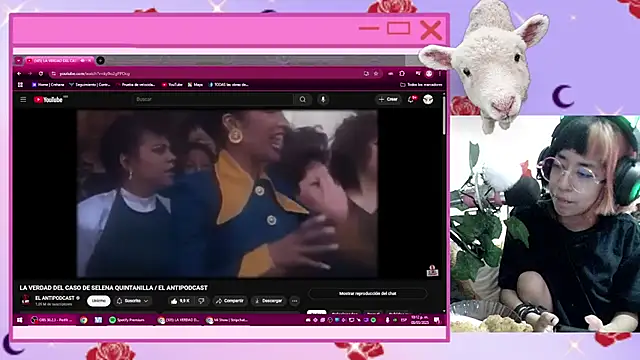Open the YouTube hamburger guide menu
The width and height of the screenshot is (640, 360).
coord(23,100)
